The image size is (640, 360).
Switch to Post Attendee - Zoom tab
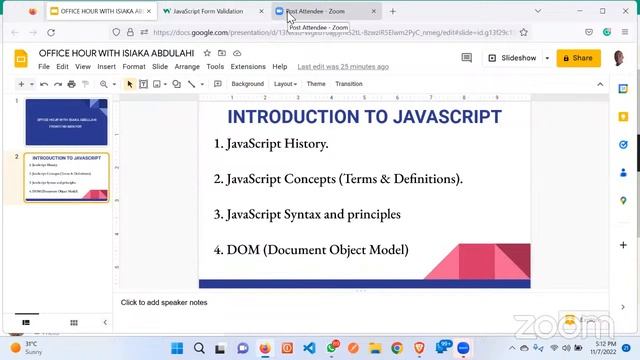326,11
